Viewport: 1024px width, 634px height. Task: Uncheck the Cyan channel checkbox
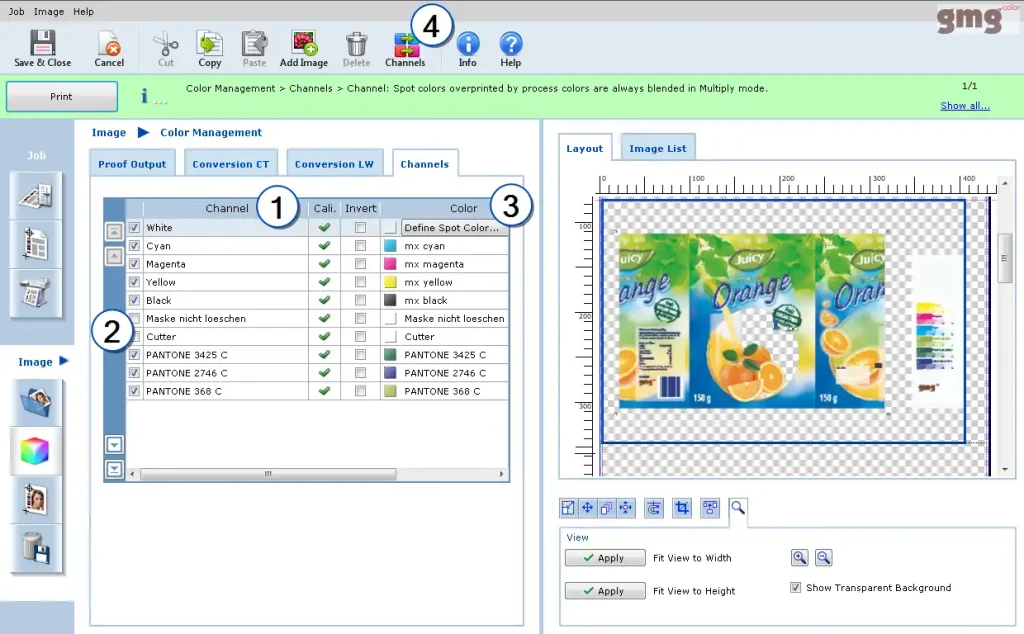pyautogui.click(x=135, y=246)
